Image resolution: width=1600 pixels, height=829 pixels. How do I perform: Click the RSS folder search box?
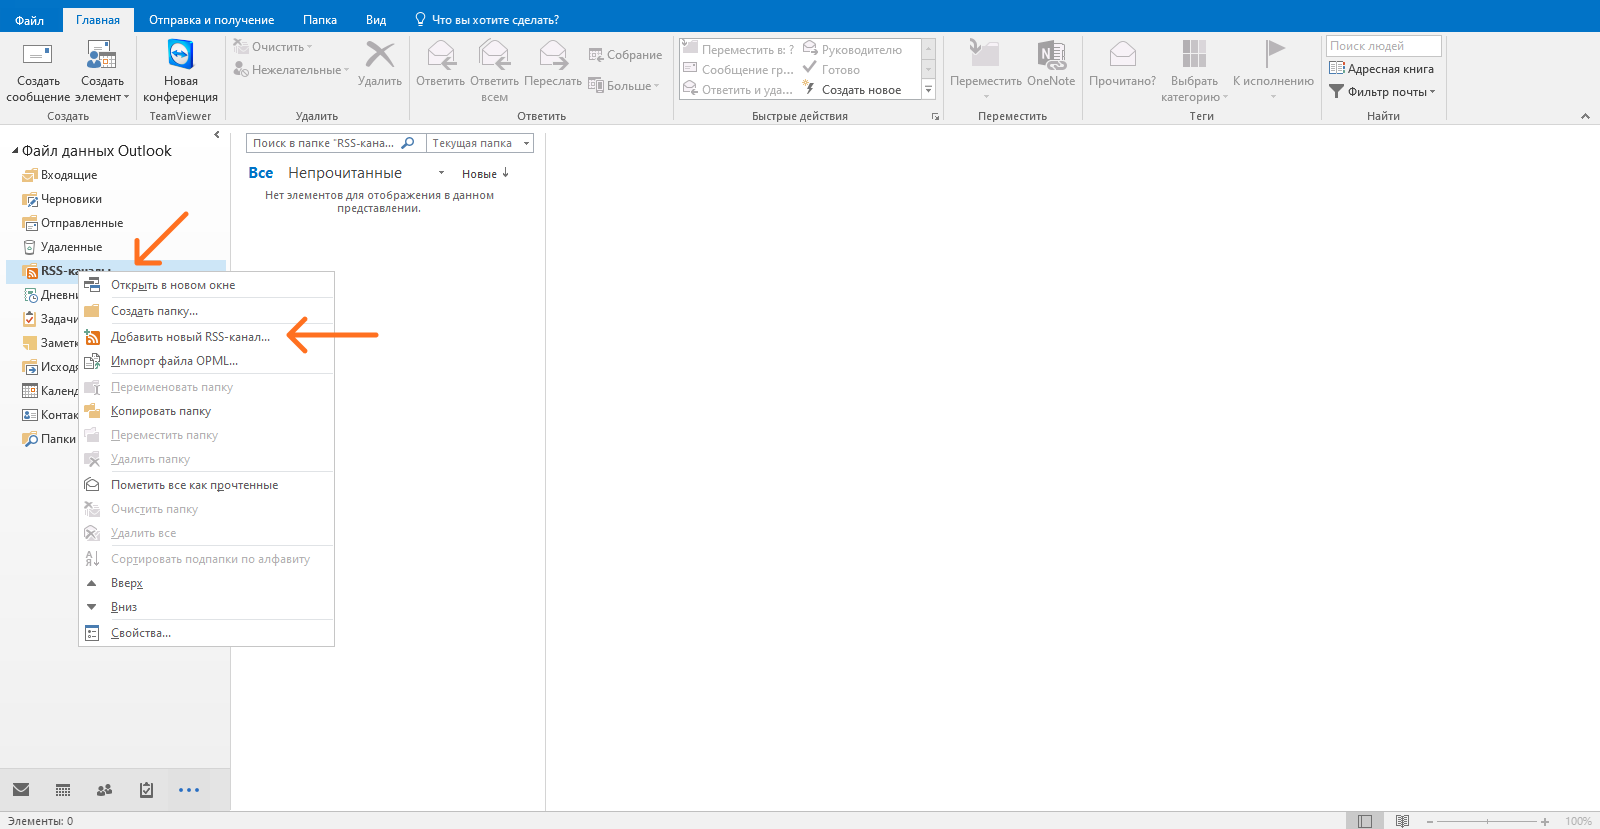[x=335, y=143]
